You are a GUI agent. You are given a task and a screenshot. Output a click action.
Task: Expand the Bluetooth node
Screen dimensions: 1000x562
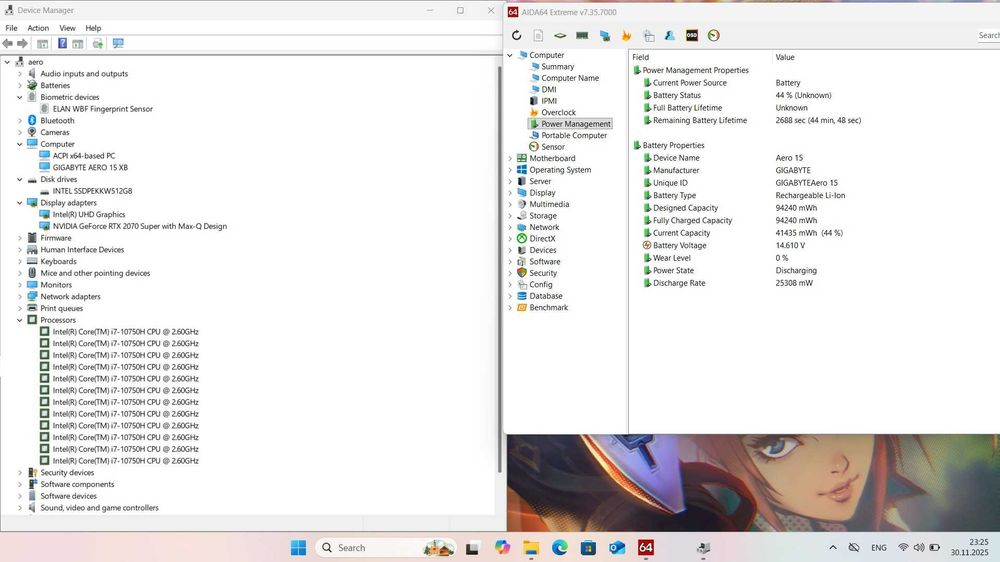coord(20,121)
